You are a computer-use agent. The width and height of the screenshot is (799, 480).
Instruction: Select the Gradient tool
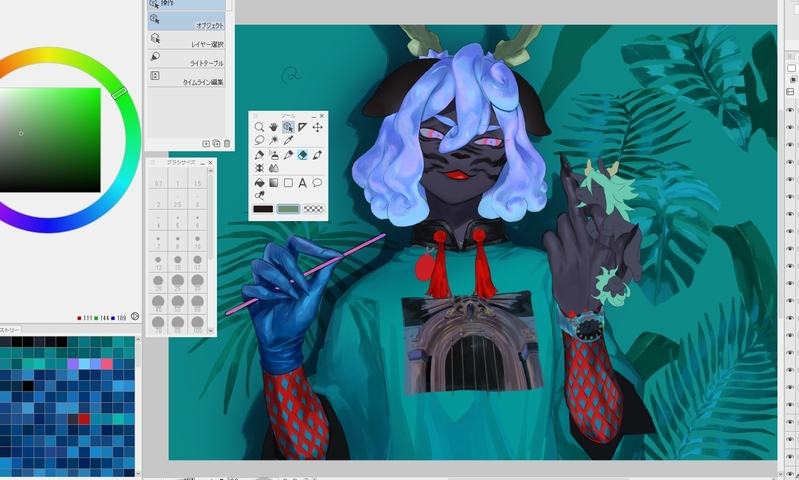274,183
